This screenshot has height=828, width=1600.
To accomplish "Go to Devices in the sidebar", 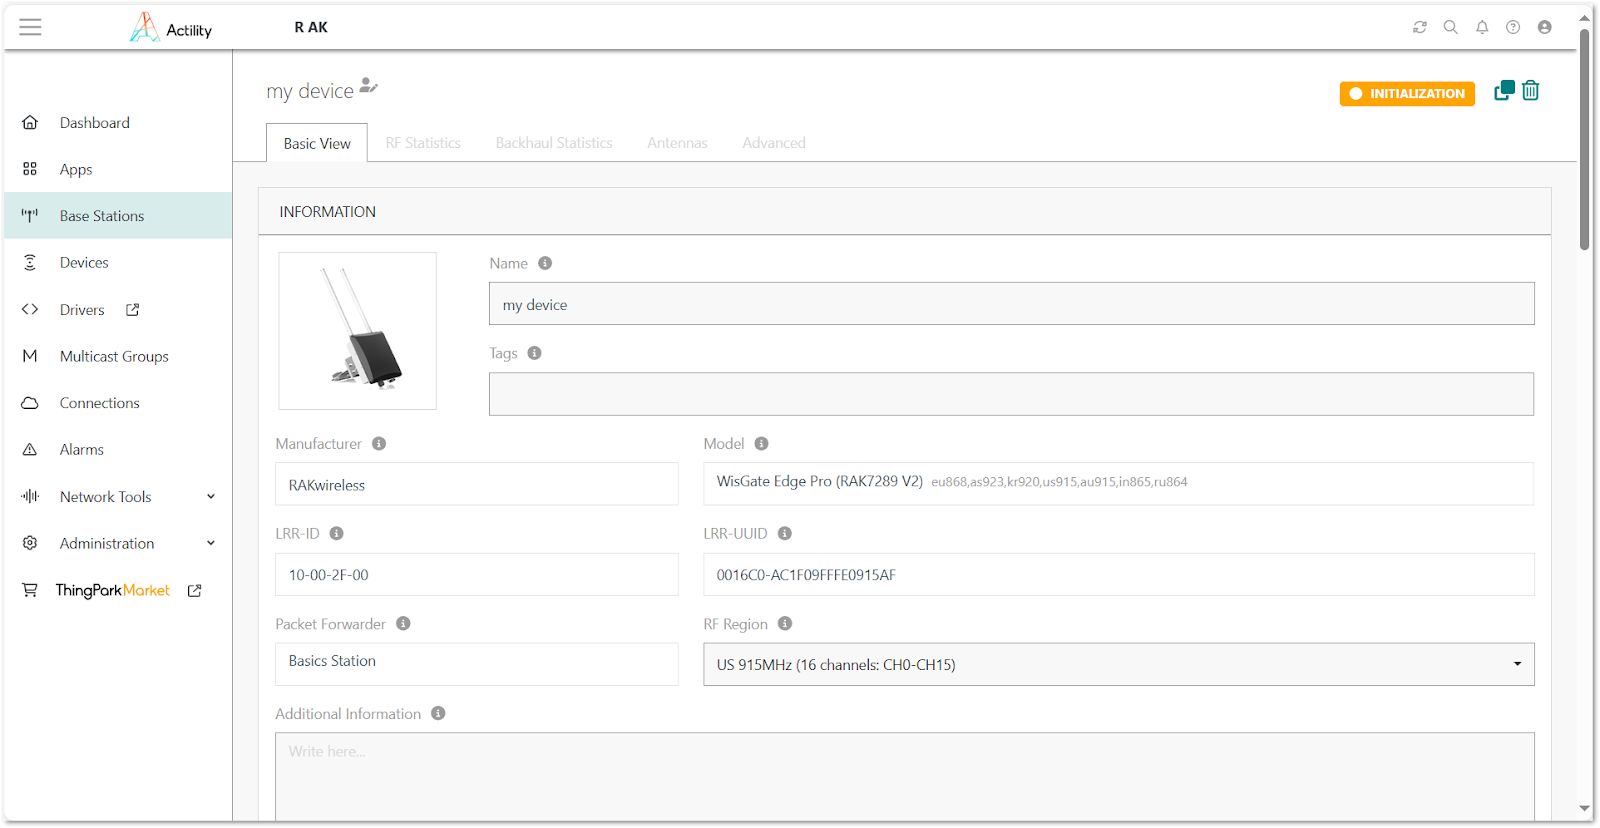I will (84, 263).
